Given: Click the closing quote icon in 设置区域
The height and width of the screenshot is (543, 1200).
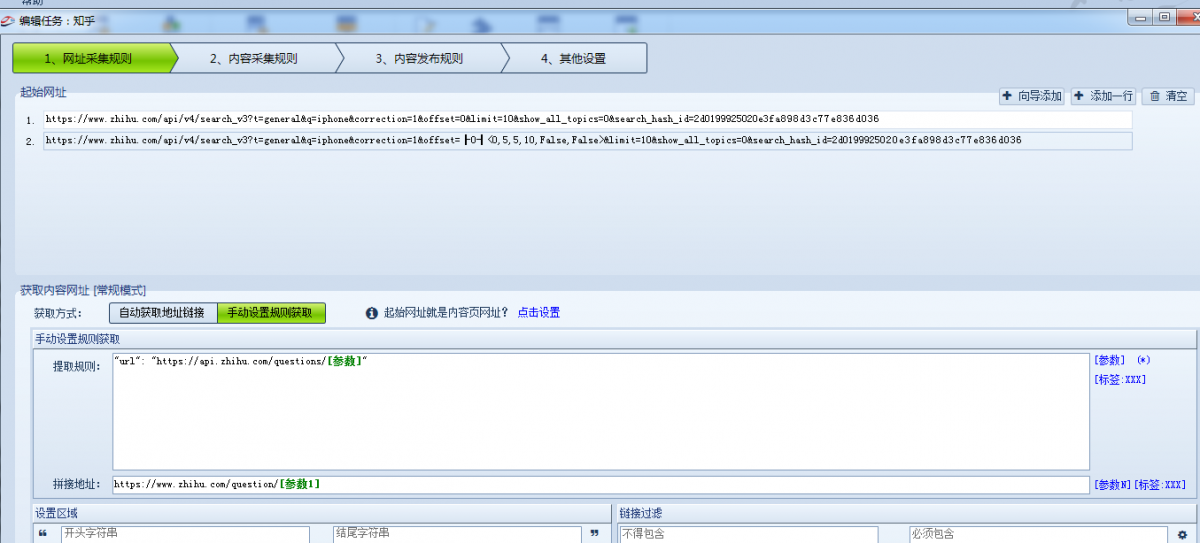Looking at the screenshot, I should 596,534.
